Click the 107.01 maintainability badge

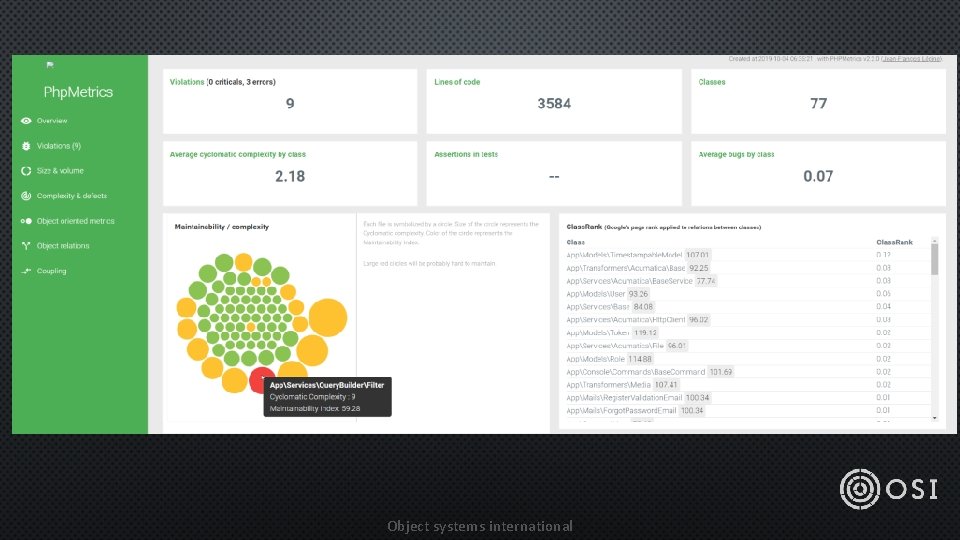click(697, 255)
